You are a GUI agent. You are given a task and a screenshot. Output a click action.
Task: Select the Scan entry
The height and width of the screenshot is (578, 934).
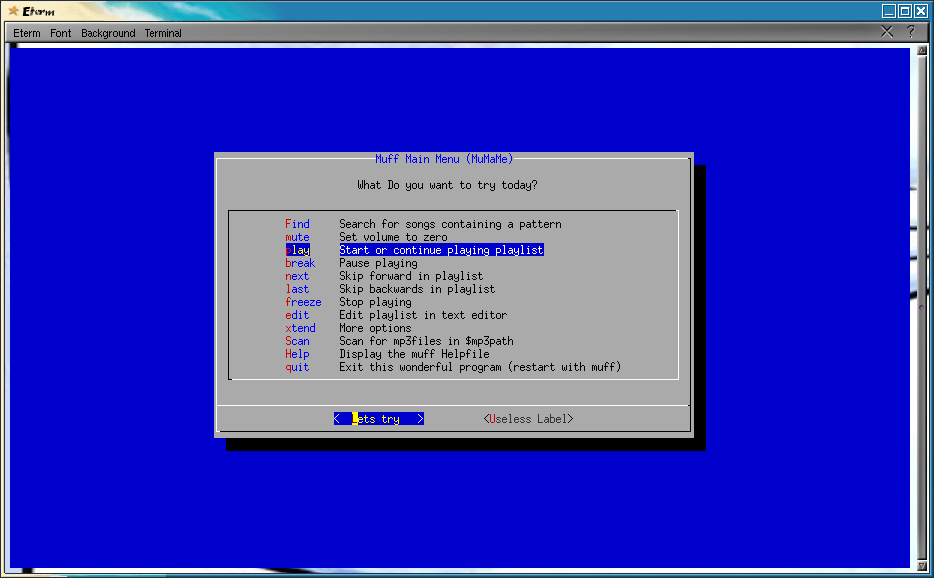(297, 341)
